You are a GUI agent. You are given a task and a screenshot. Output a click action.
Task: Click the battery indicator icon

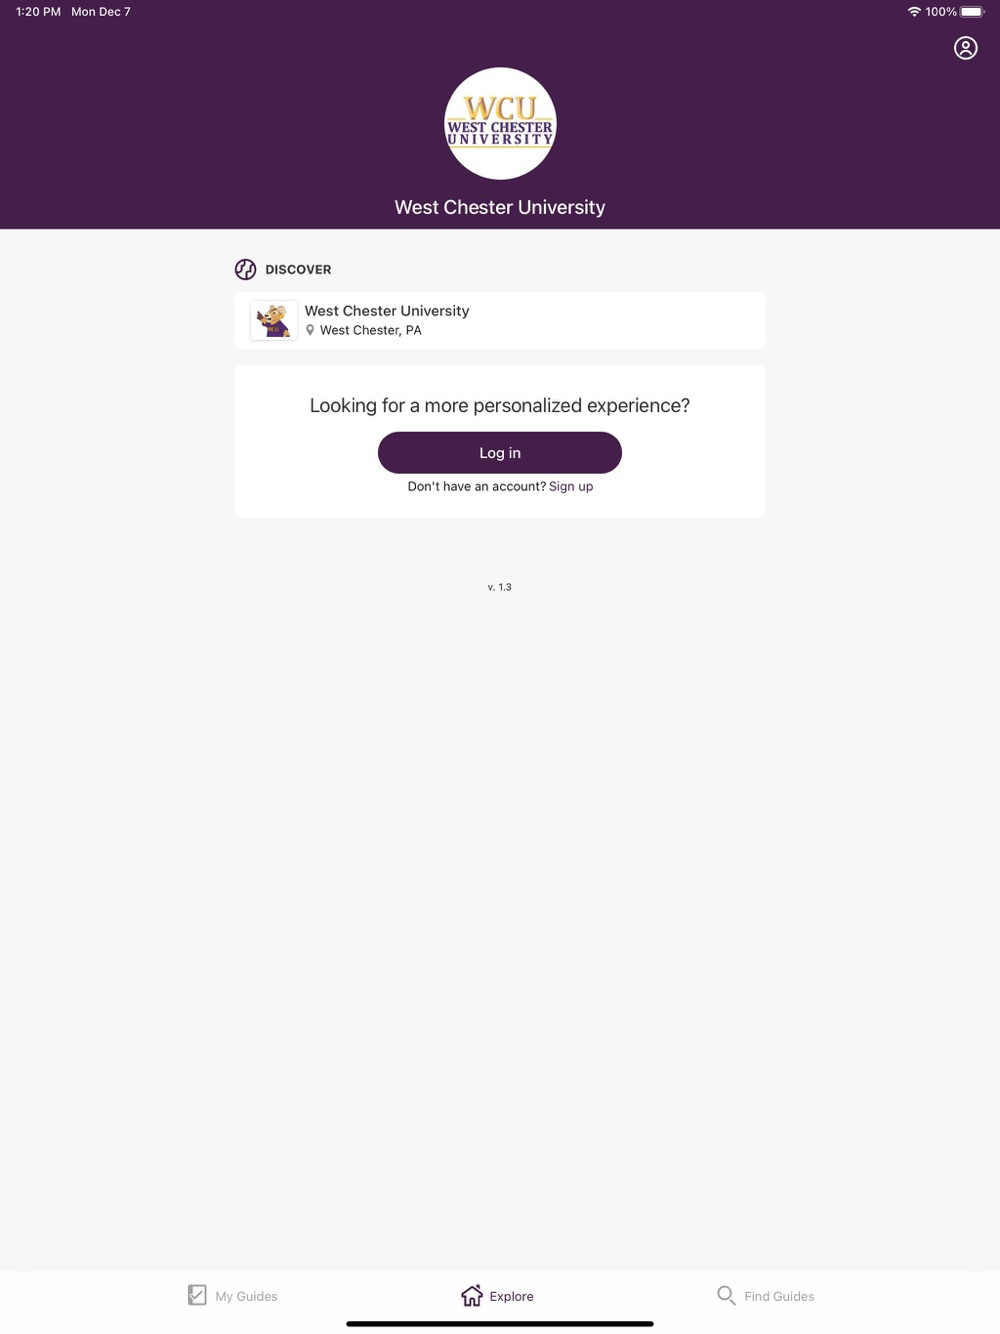point(973,12)
